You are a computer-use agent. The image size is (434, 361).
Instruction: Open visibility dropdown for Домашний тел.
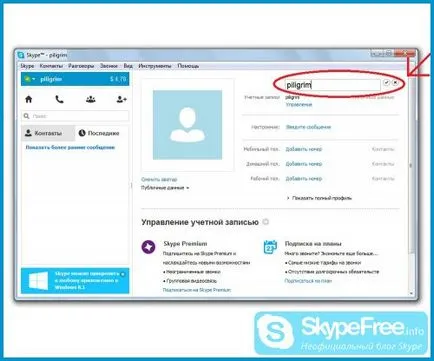click(383, 164)
